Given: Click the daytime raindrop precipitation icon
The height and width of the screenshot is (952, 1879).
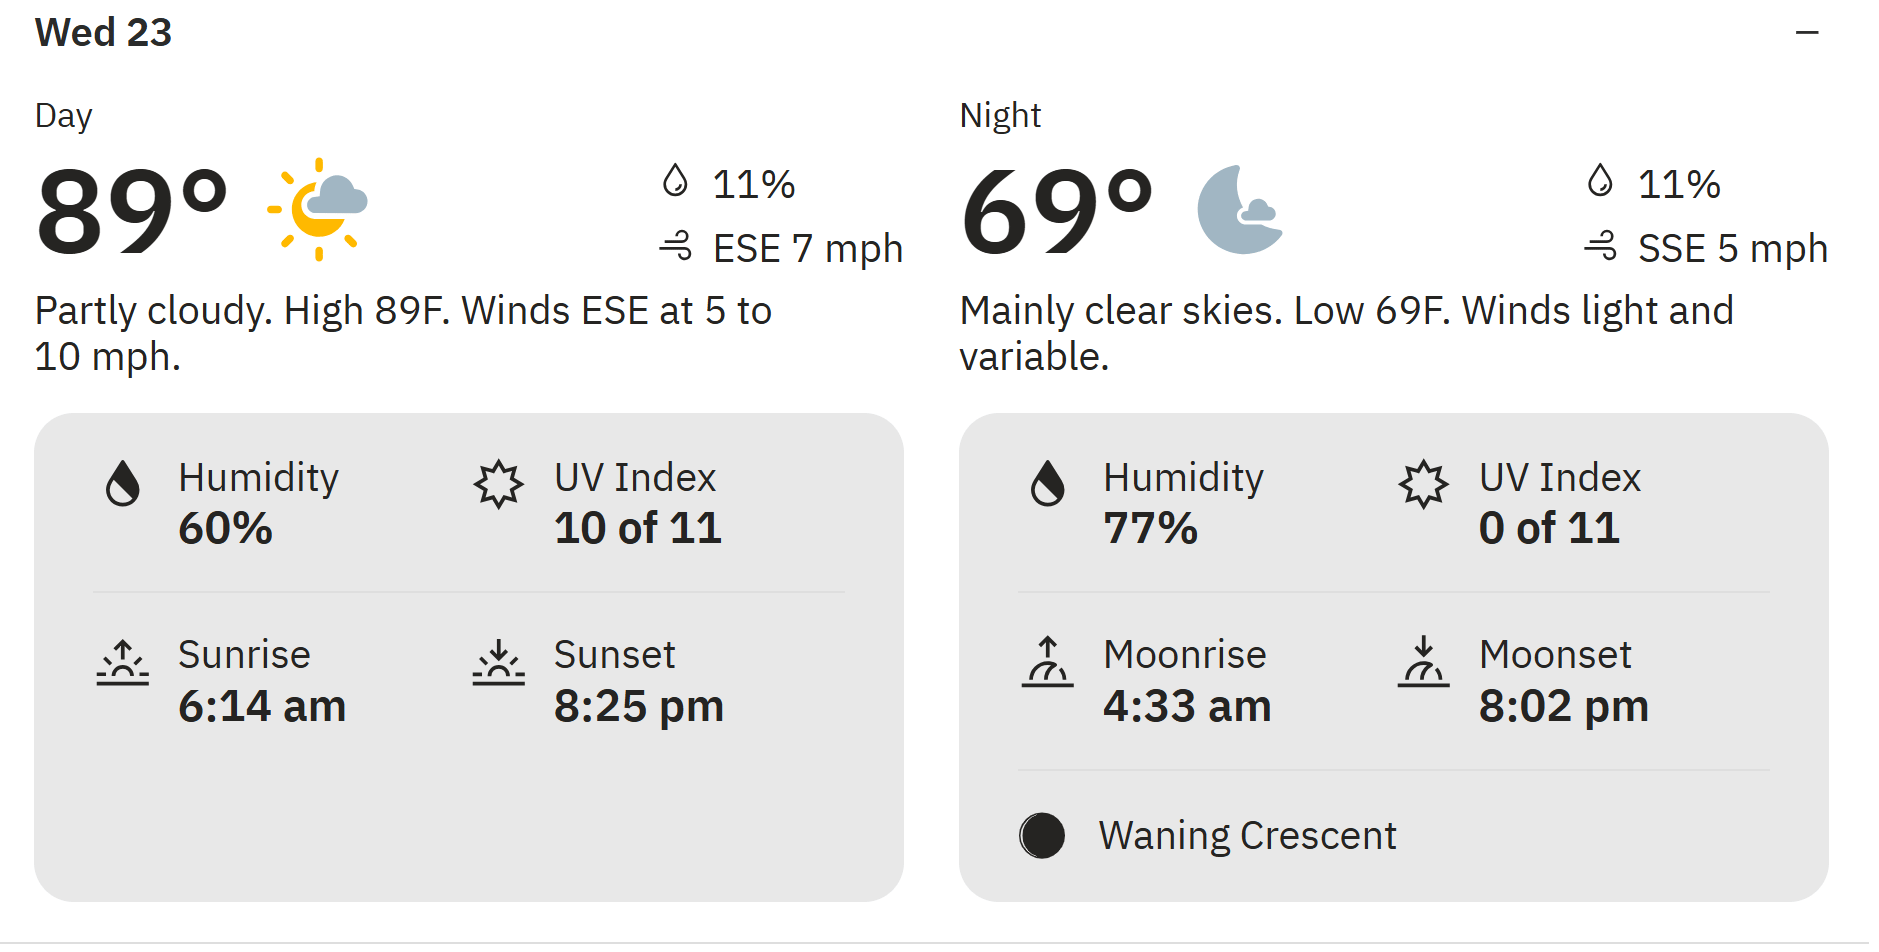Looking at the screenshot, I should coord(675,180).
